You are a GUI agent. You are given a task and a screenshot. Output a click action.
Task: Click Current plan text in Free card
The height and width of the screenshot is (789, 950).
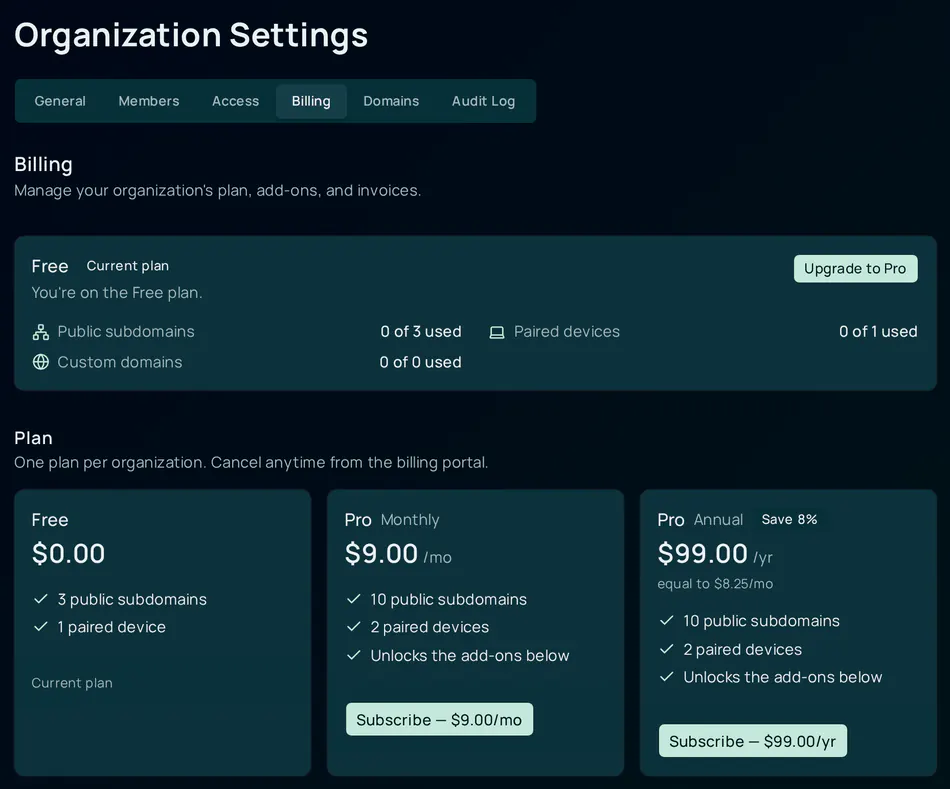(72, 683)
